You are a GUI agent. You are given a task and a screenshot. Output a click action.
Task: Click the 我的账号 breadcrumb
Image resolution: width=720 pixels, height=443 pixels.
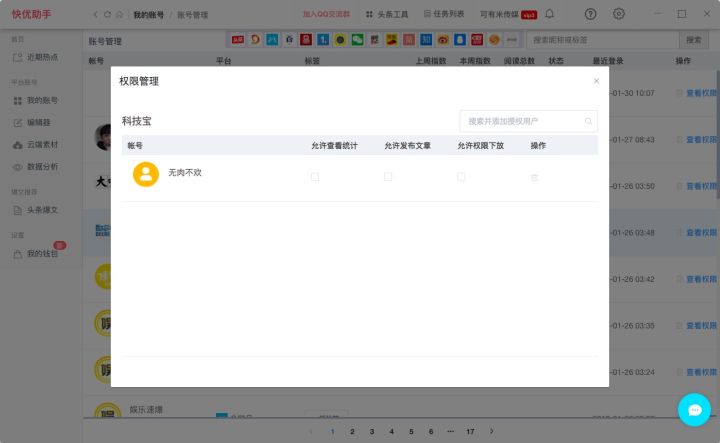click(148, 15)
